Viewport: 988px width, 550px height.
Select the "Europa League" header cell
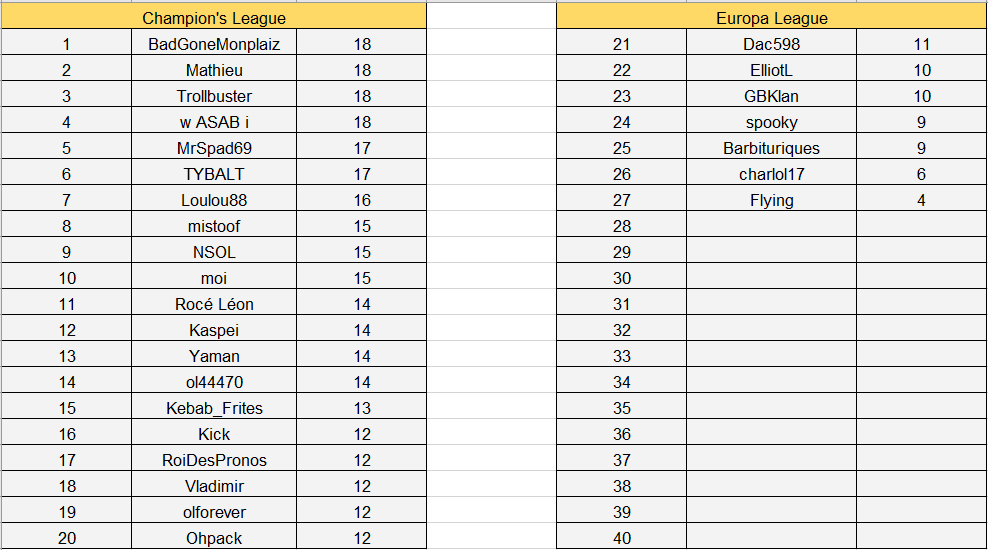tap(771, 18)
